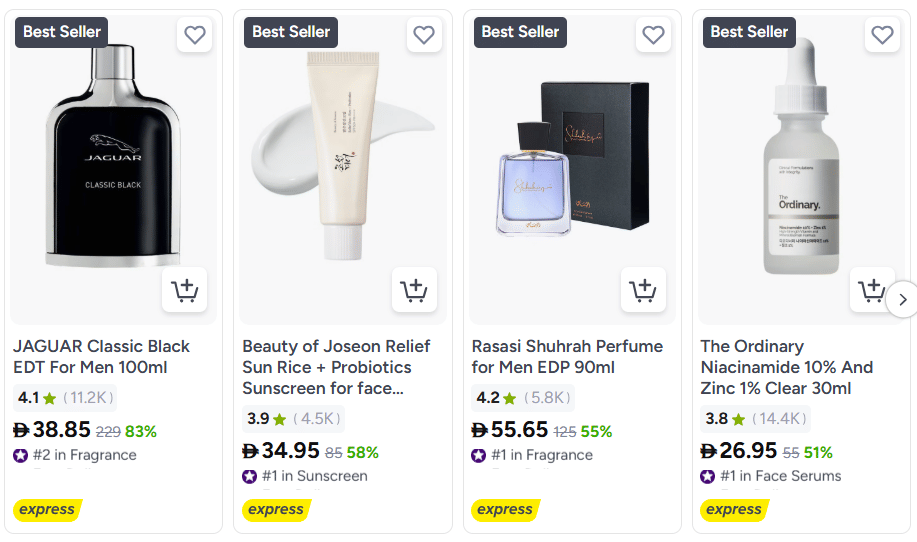
Task: Add The Ordinary Niacinamide to cart
Action: tap(872, 291)
